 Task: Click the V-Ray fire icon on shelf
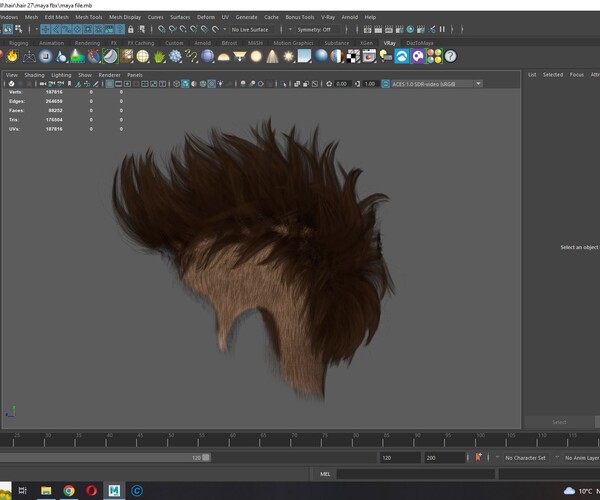click(x=12, y=56)
